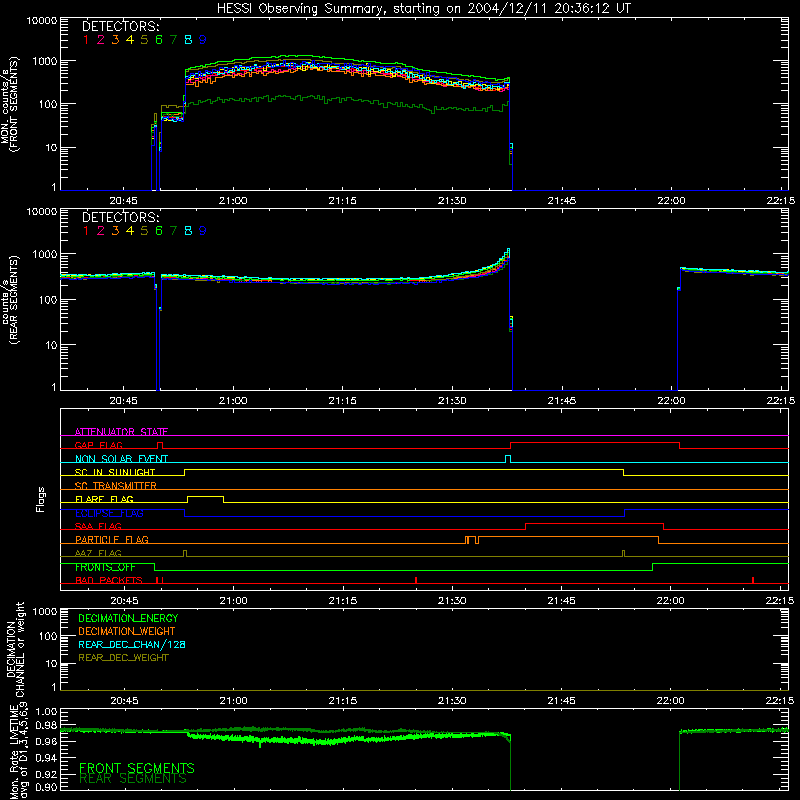Image resolution: width=800 pixels, height=800 pixels.
Task: Click the FLARE_FLAG label
Action: pos(104,499)
